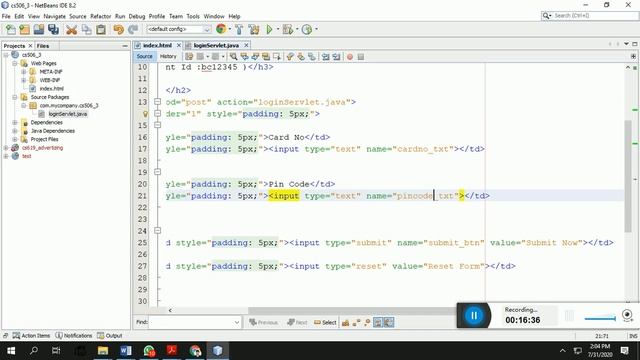640x360 pixels.
Task: Switch to the loginServlet.java tab
Action: click(x=216, y=45)
